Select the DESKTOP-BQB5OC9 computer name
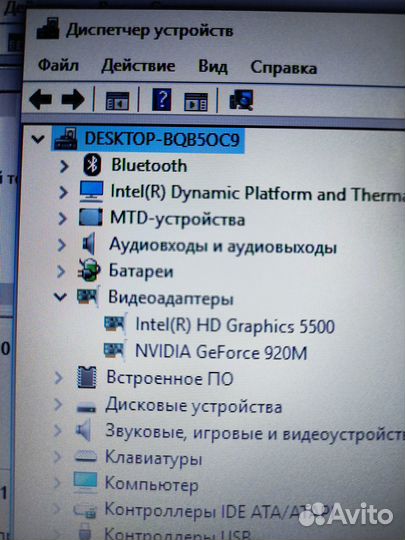This screenshot has width=405, height=540. (162, 139)
